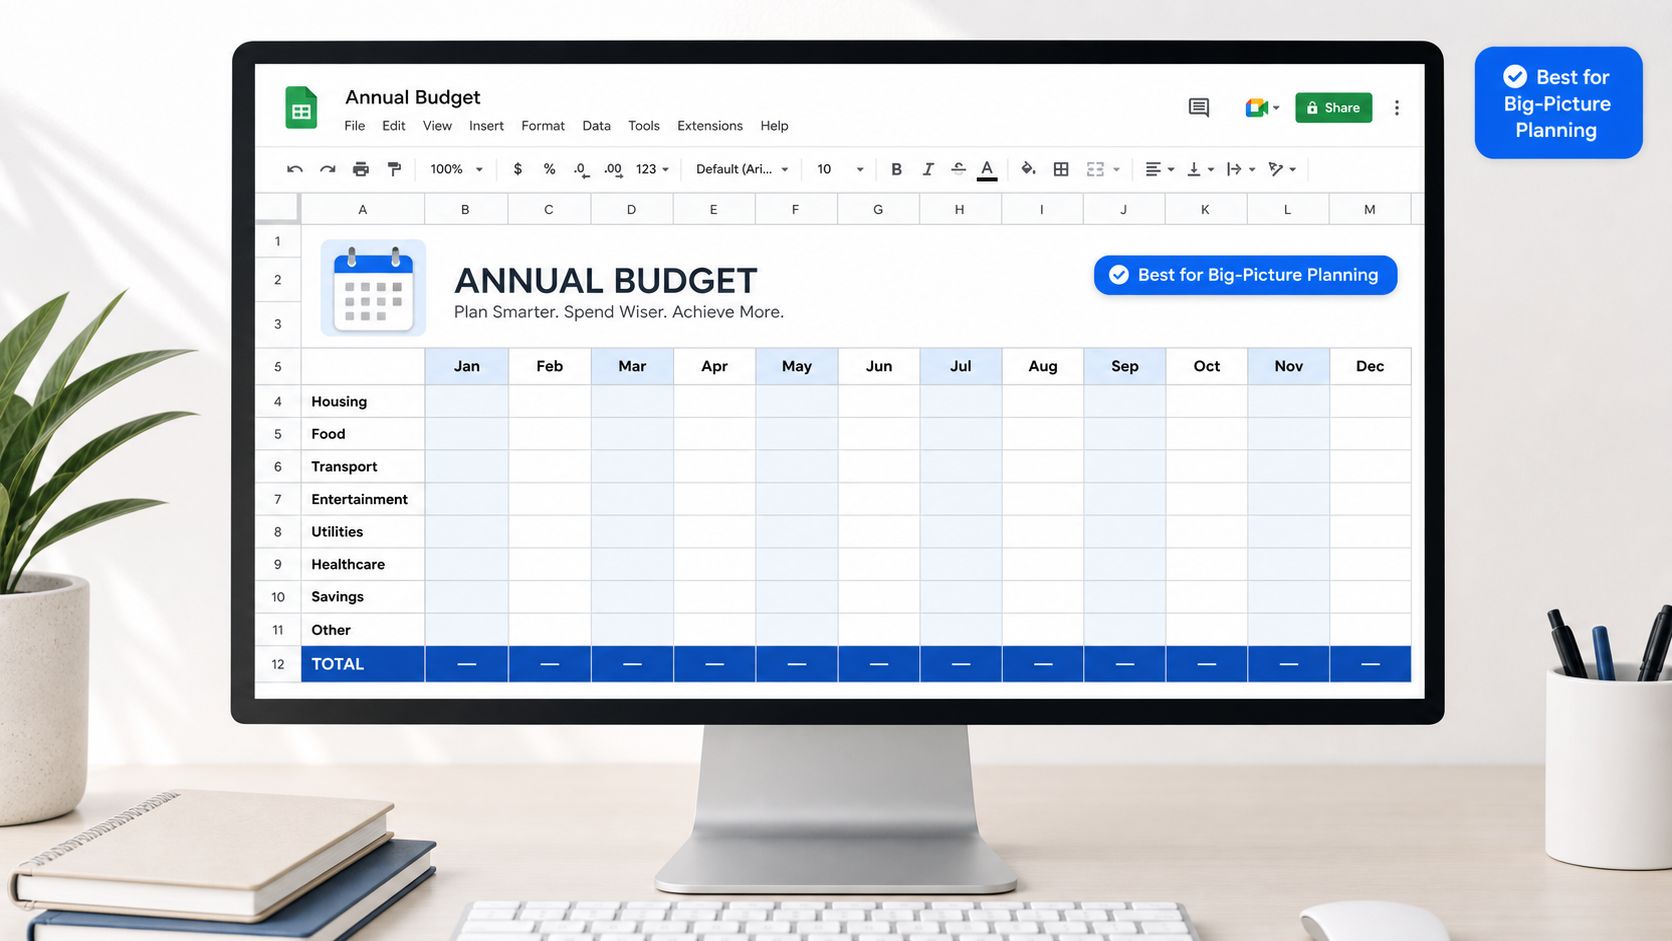The image size is (1672, 941).
Task: Open the text wrapping dropdown
Action: coord(1240,169)
